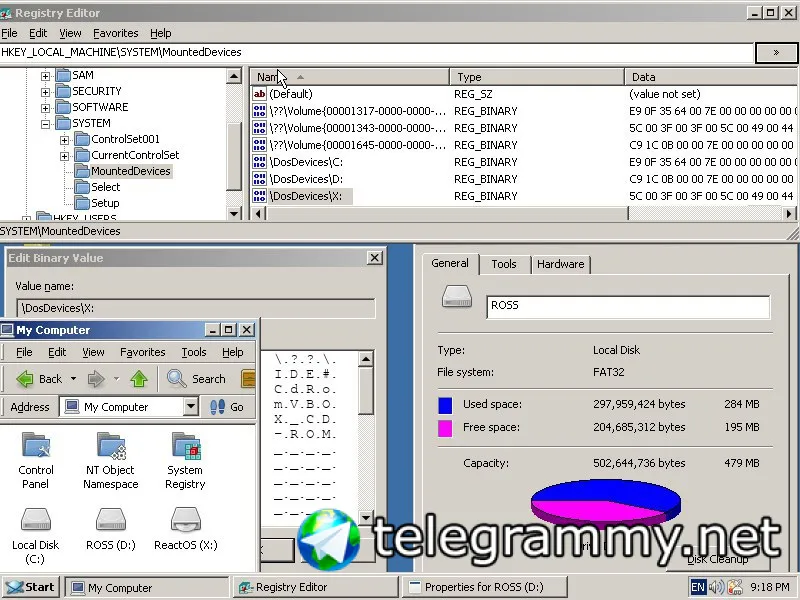Expand the ControlSet001 key
This screenshot has height=600, width=800.
pos(64,140)
